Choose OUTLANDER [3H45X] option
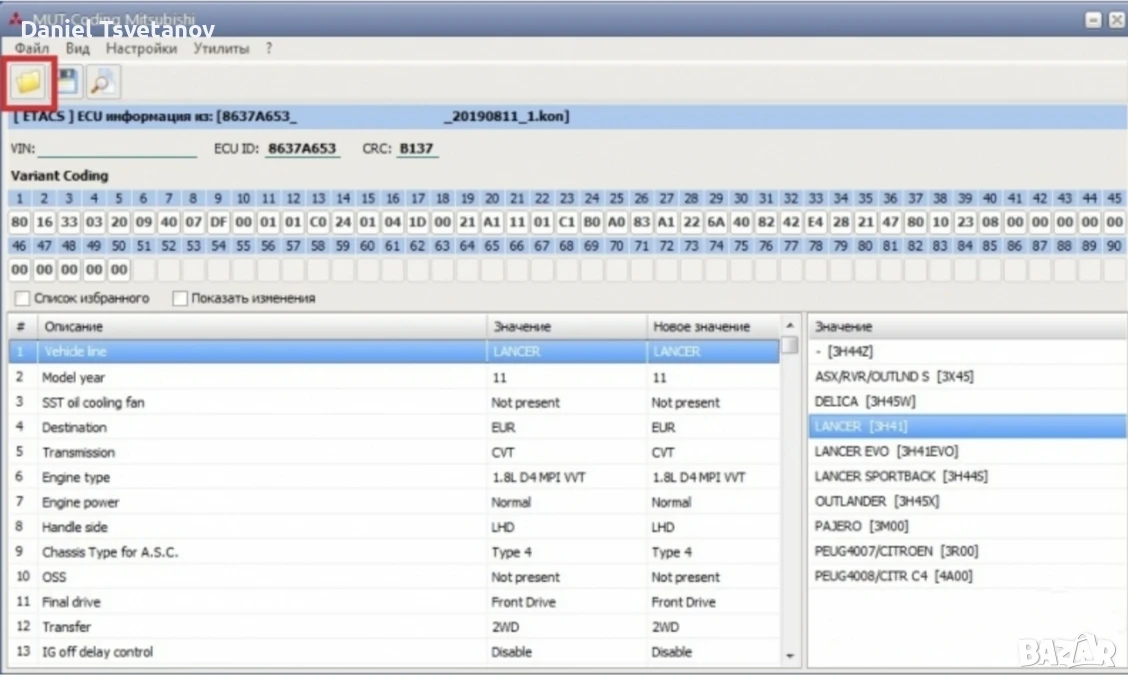The height and width of the screenshot is (680, 1128). tap(968, 501)
